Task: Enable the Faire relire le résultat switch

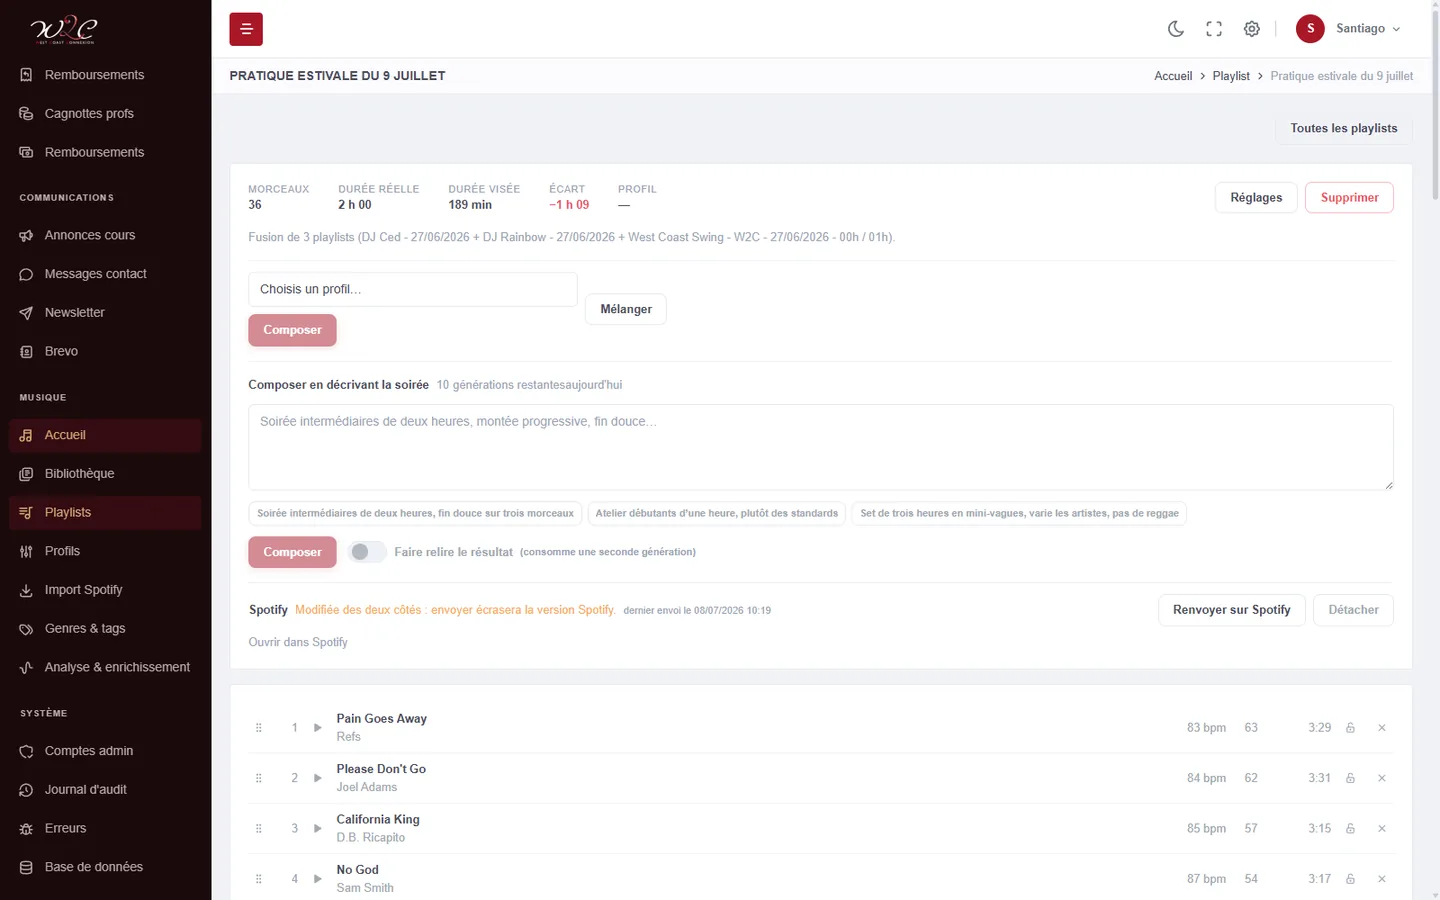Action: coord(367,552)
